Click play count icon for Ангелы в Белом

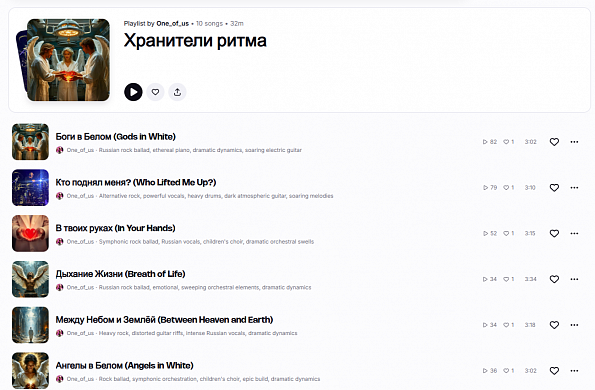tap(485, 371)
